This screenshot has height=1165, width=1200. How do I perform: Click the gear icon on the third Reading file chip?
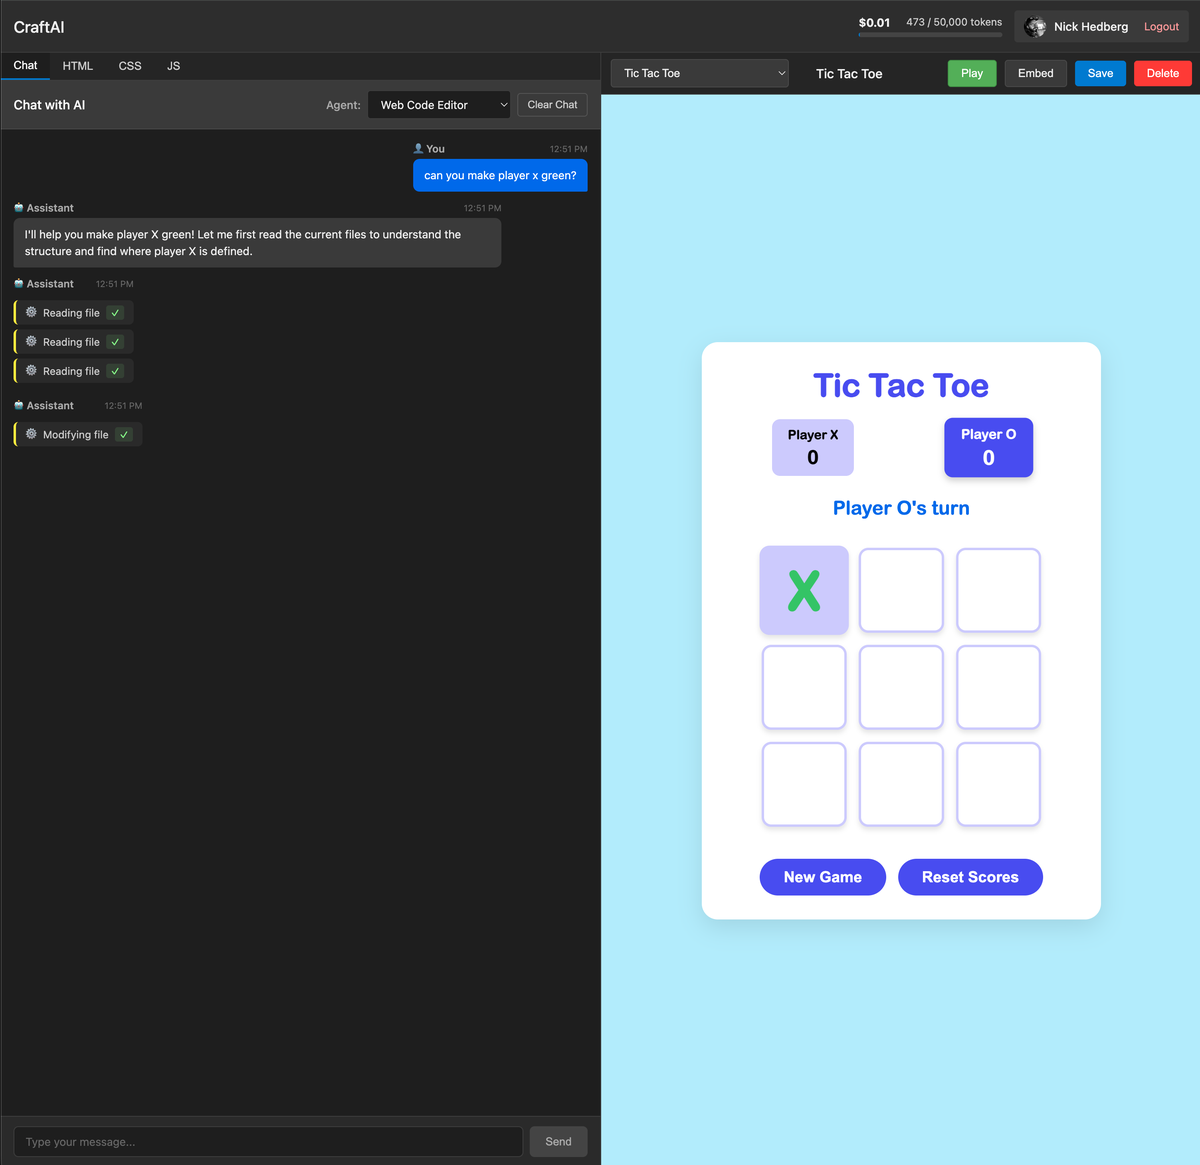pyautogui.click(x=31, y=370)
